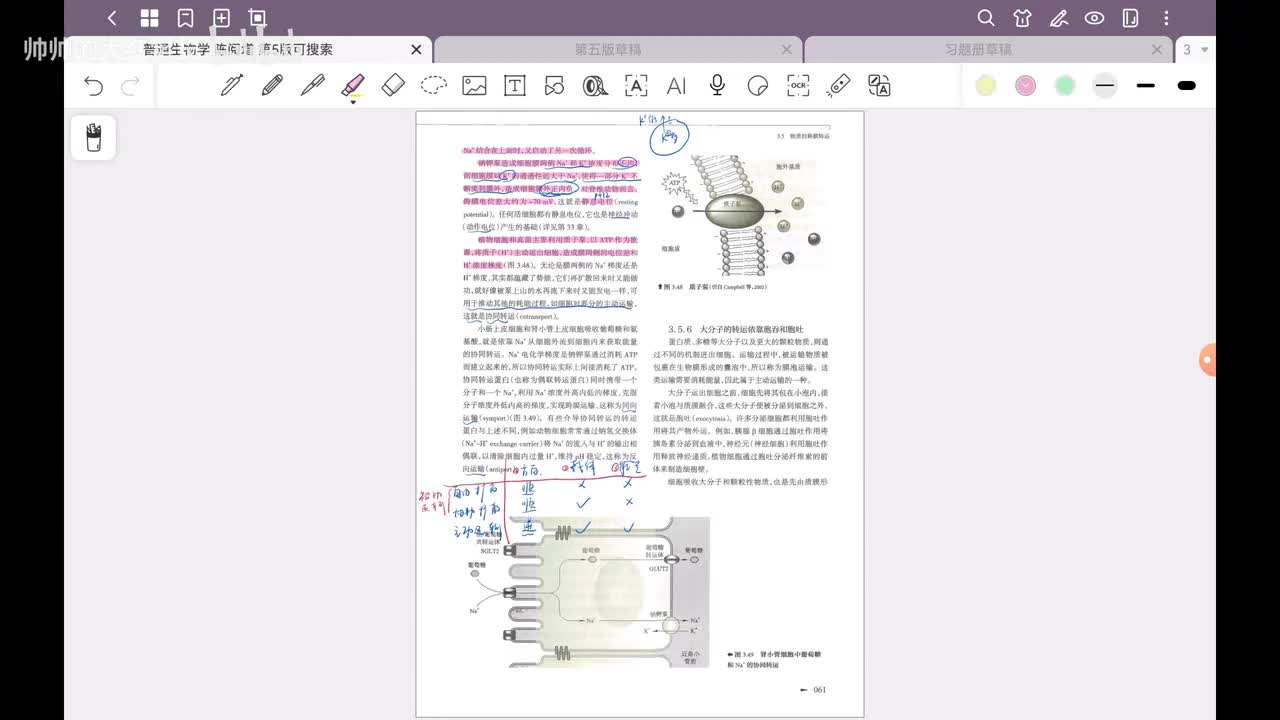
Task: Click the kidney tubule cell cotransport diagram
Action: click(588, 592)
